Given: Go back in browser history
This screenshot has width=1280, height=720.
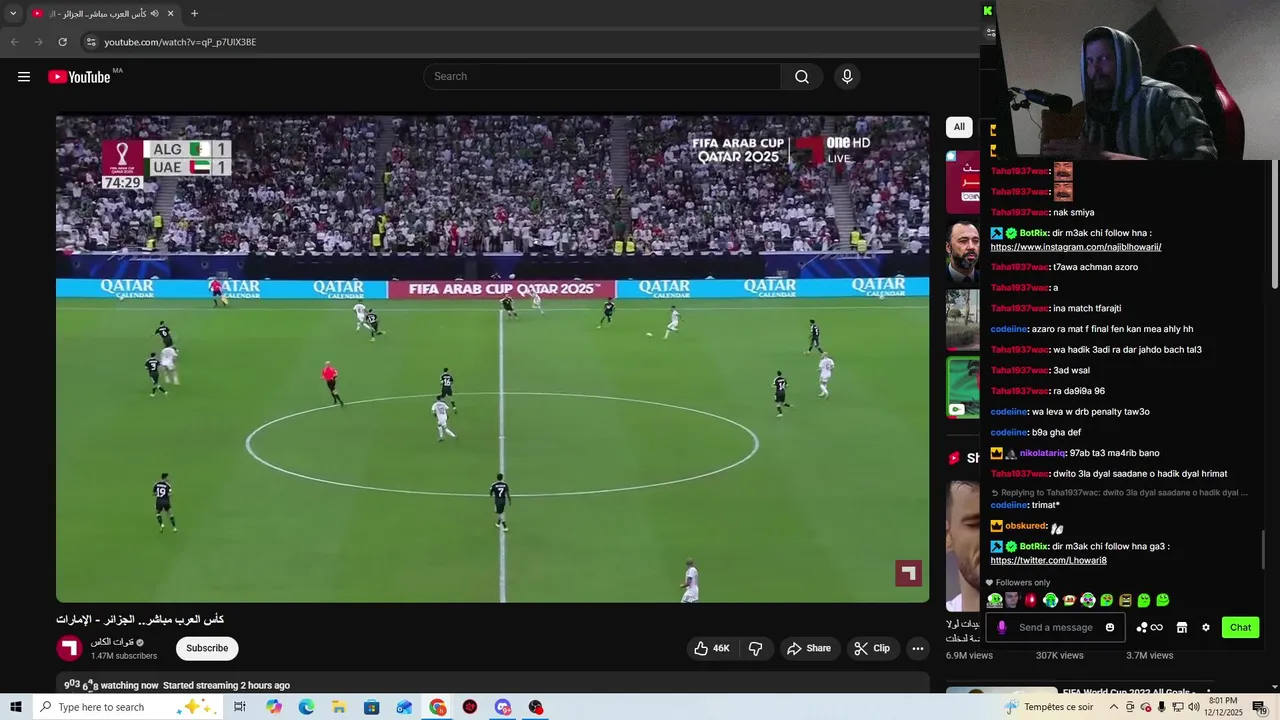Looking at the screenshot, I should (x=14, y=42).
